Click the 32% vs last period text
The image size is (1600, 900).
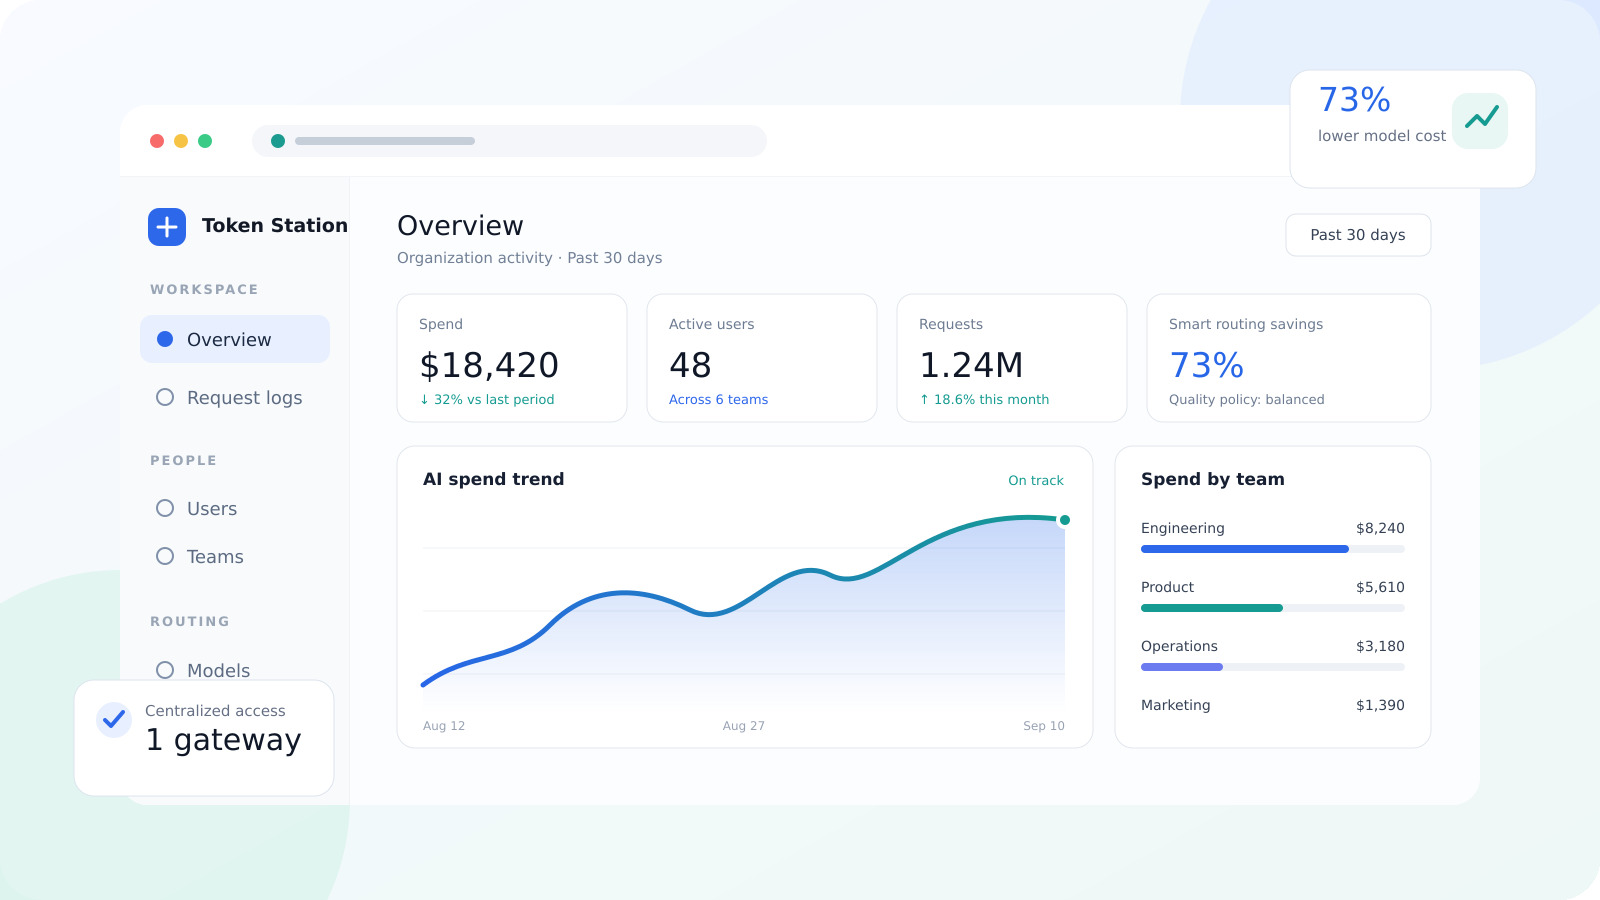[x=487, y=399]
